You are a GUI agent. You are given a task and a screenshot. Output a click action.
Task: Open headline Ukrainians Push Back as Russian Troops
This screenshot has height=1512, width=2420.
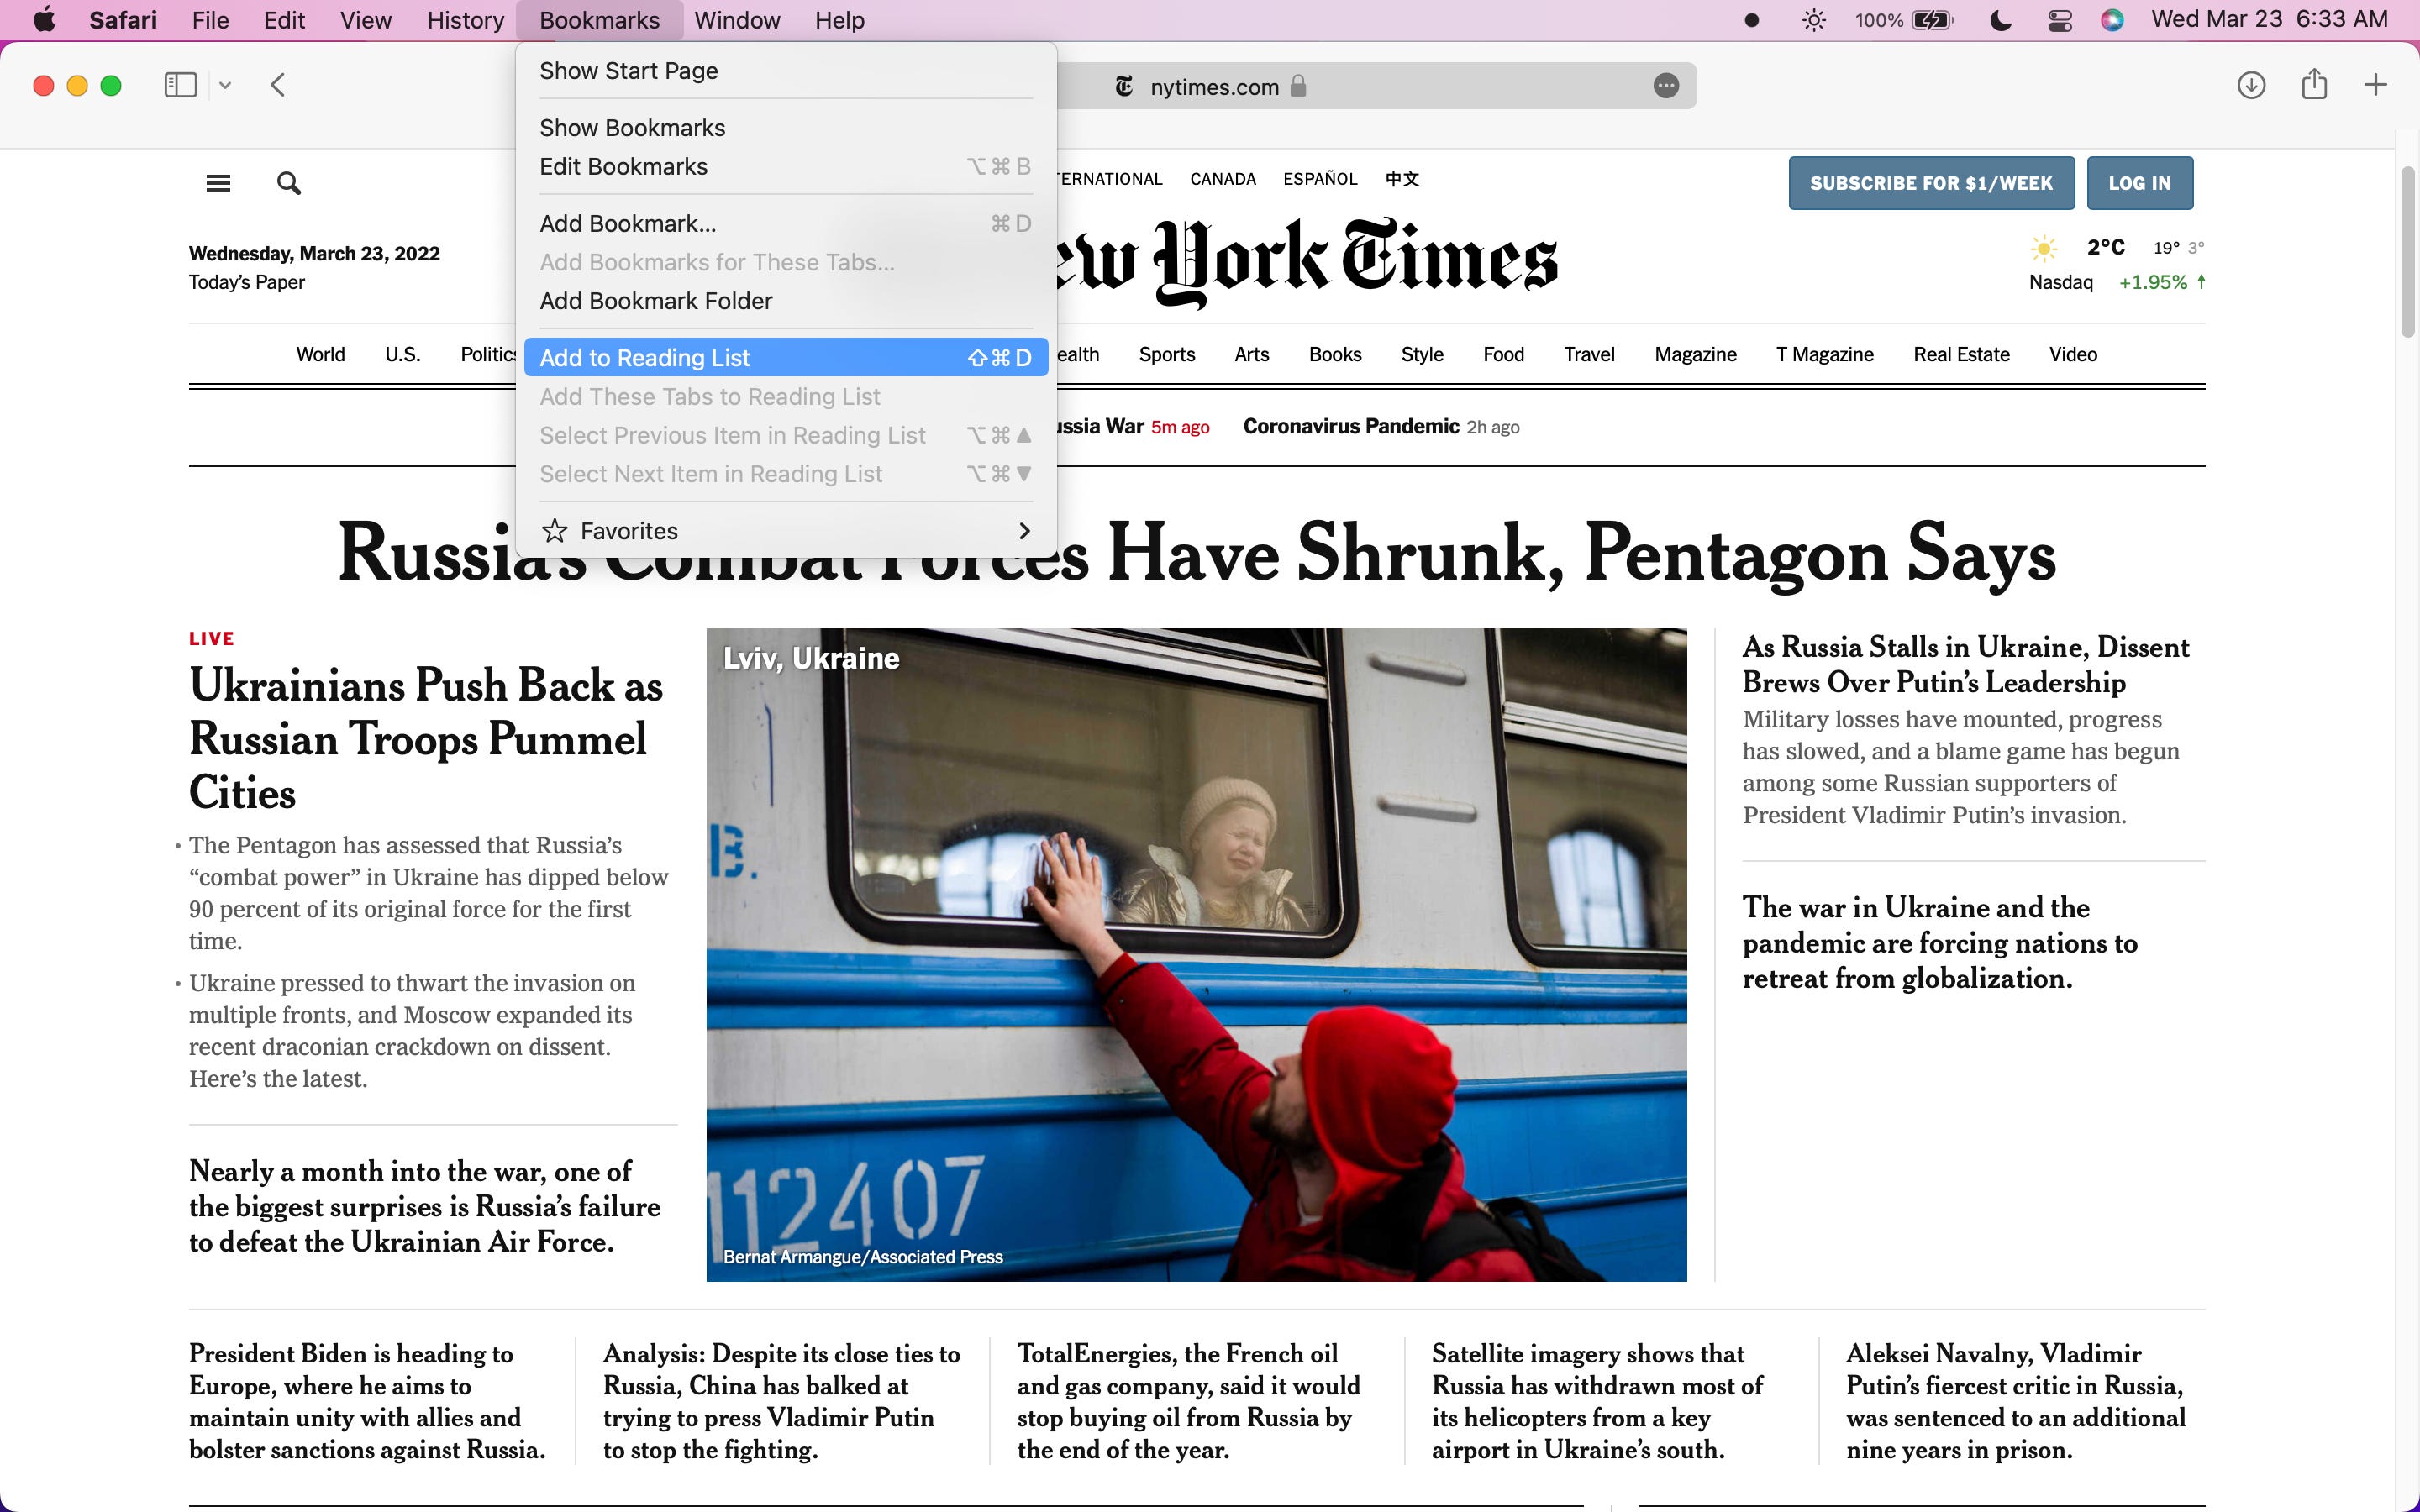click(425, 739)
